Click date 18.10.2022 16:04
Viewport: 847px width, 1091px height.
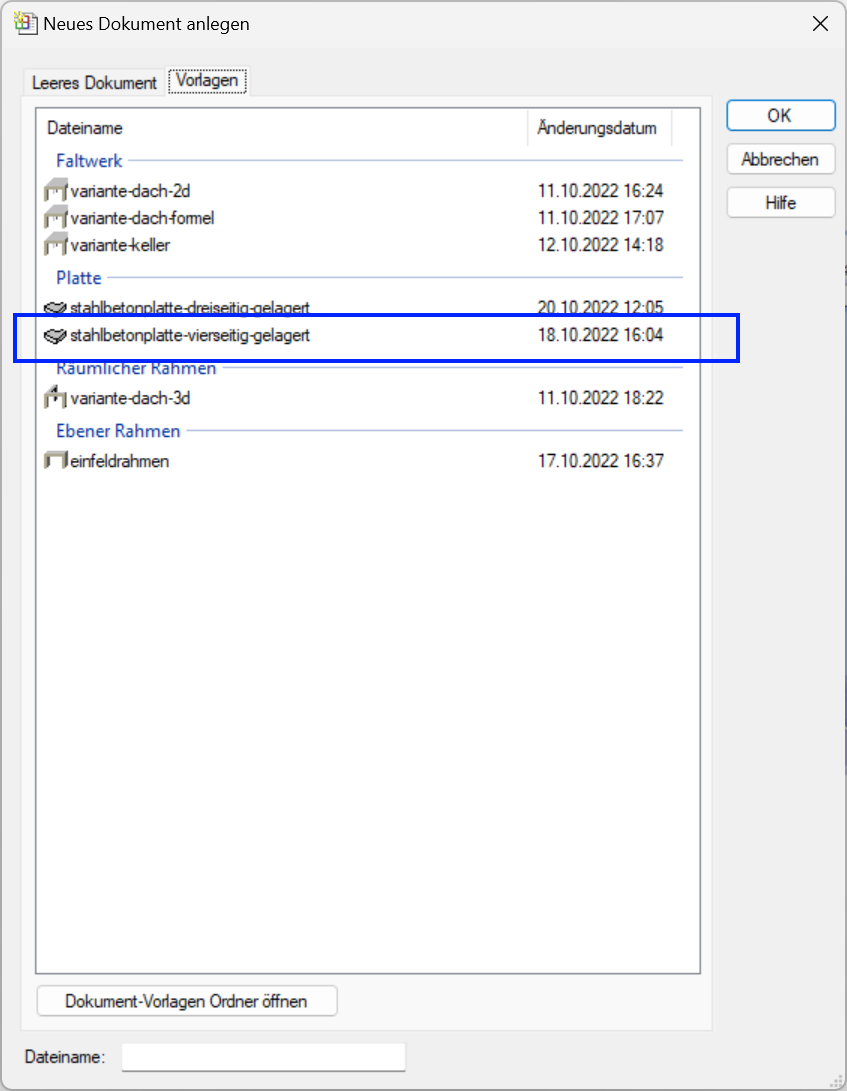(600, 335)
